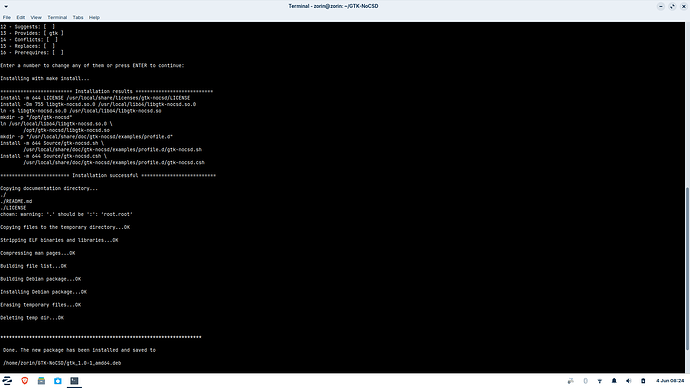Click the 'Enter a number to change' prompt line
Image resolution: width=690 pixels, height=388 pixels.
92,66
